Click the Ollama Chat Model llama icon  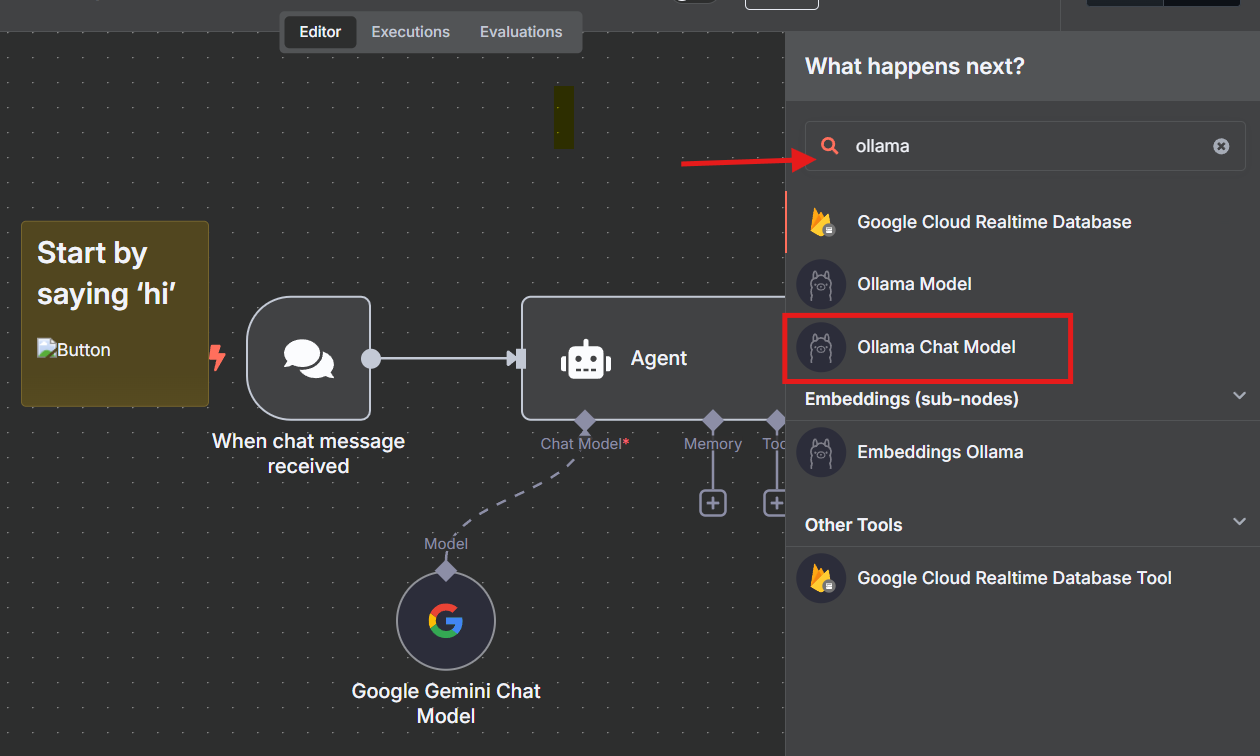point(822,347)
